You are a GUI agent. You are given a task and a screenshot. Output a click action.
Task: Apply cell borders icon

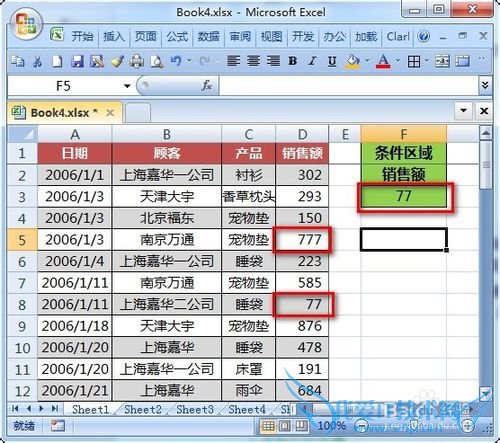click(x=414, y=61)
